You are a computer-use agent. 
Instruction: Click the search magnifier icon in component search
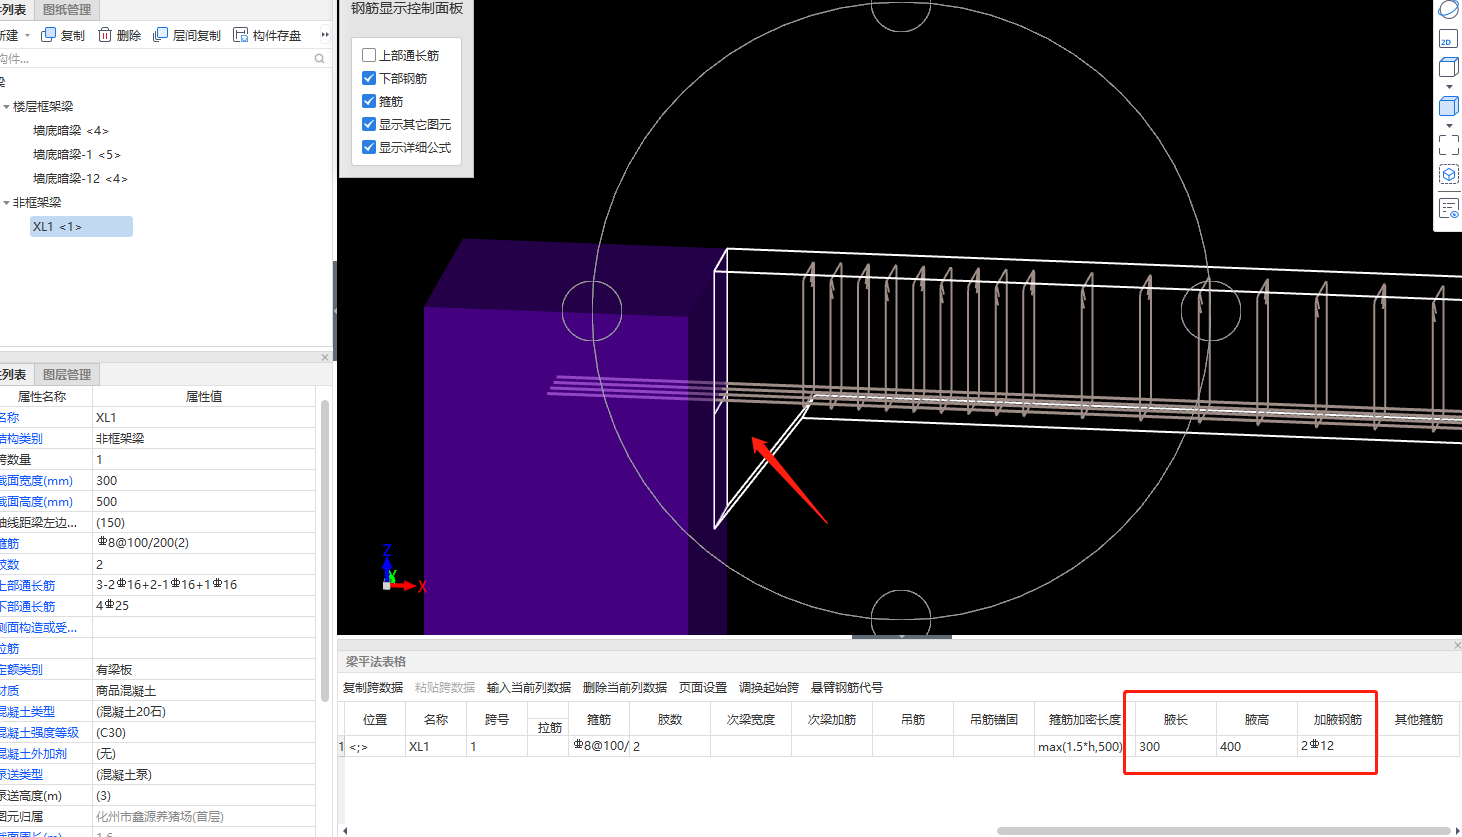tap(320, 59)
